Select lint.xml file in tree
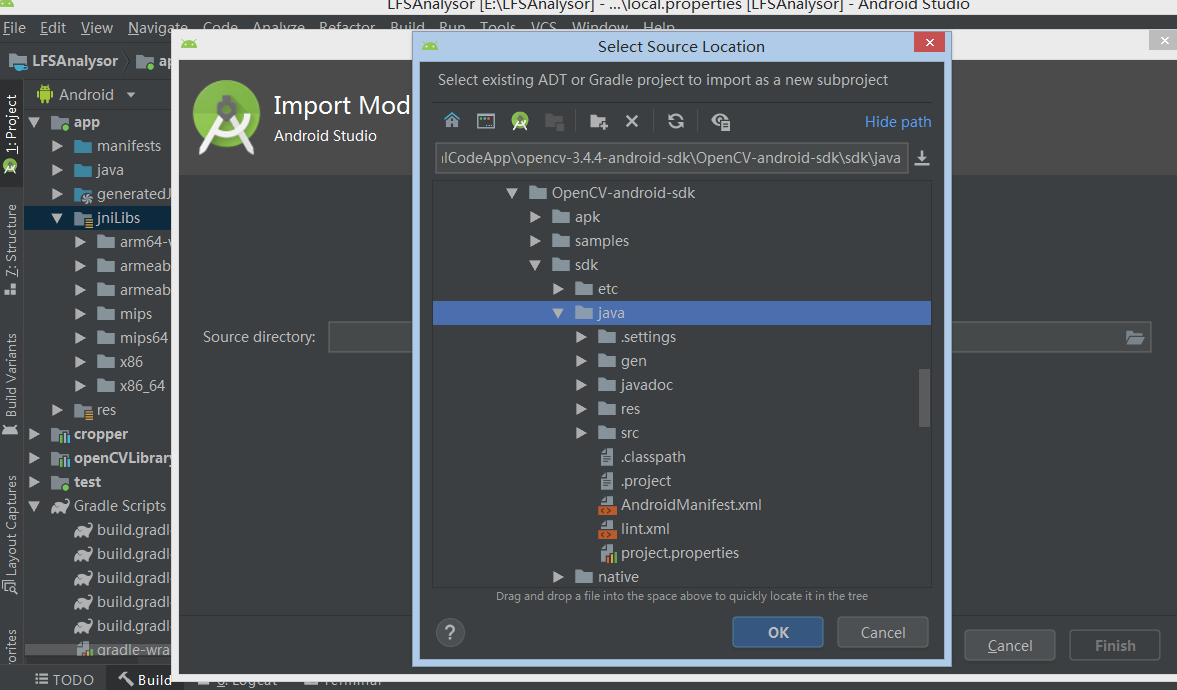Screen dimensions: 1177x690 coord(645,529)
